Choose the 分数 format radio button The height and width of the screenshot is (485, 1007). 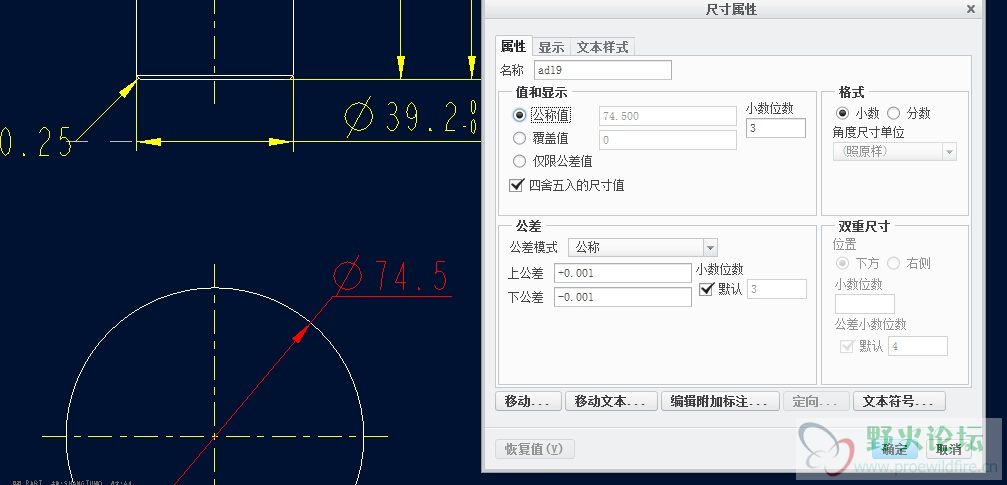[893, 113]
